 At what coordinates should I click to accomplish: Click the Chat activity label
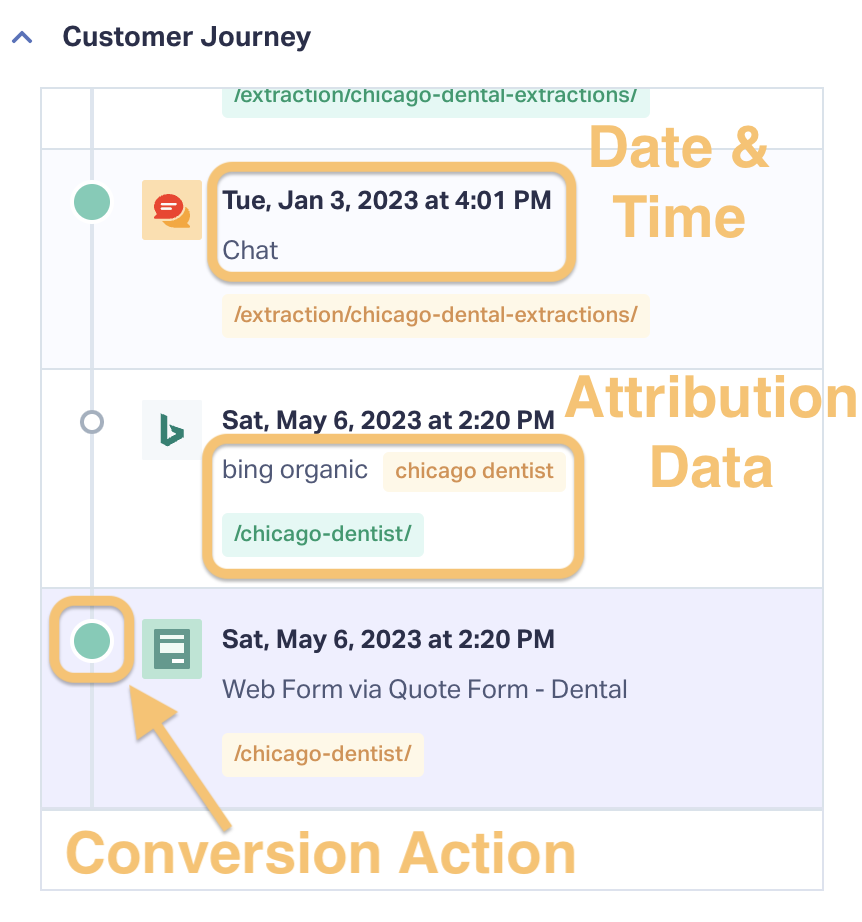[x=250, y=250]
